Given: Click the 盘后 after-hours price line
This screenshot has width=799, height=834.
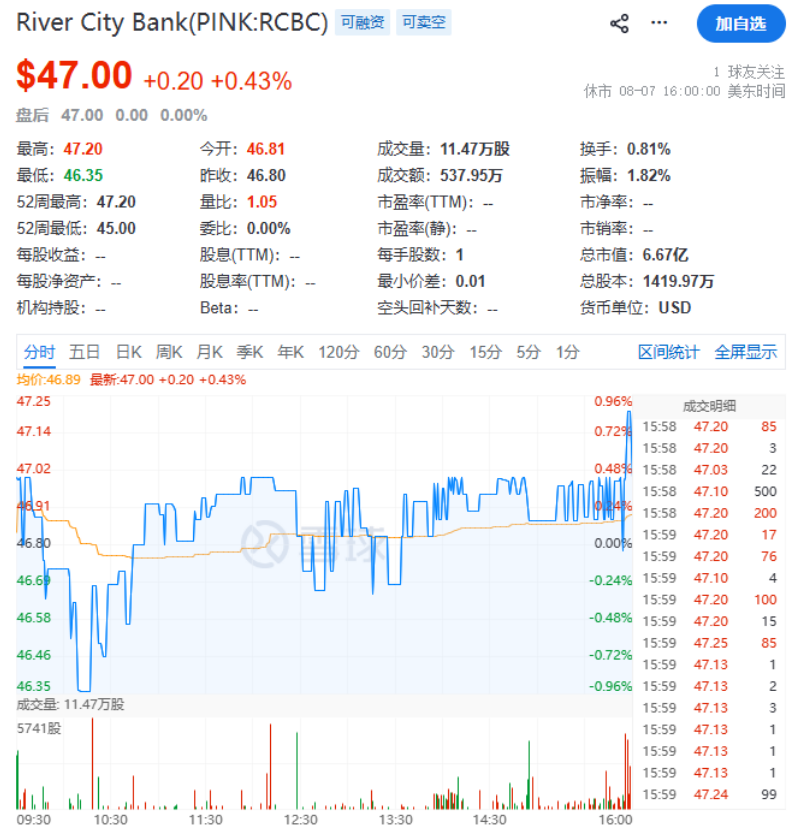Looking at the screenshot, I should pos(112,115).
